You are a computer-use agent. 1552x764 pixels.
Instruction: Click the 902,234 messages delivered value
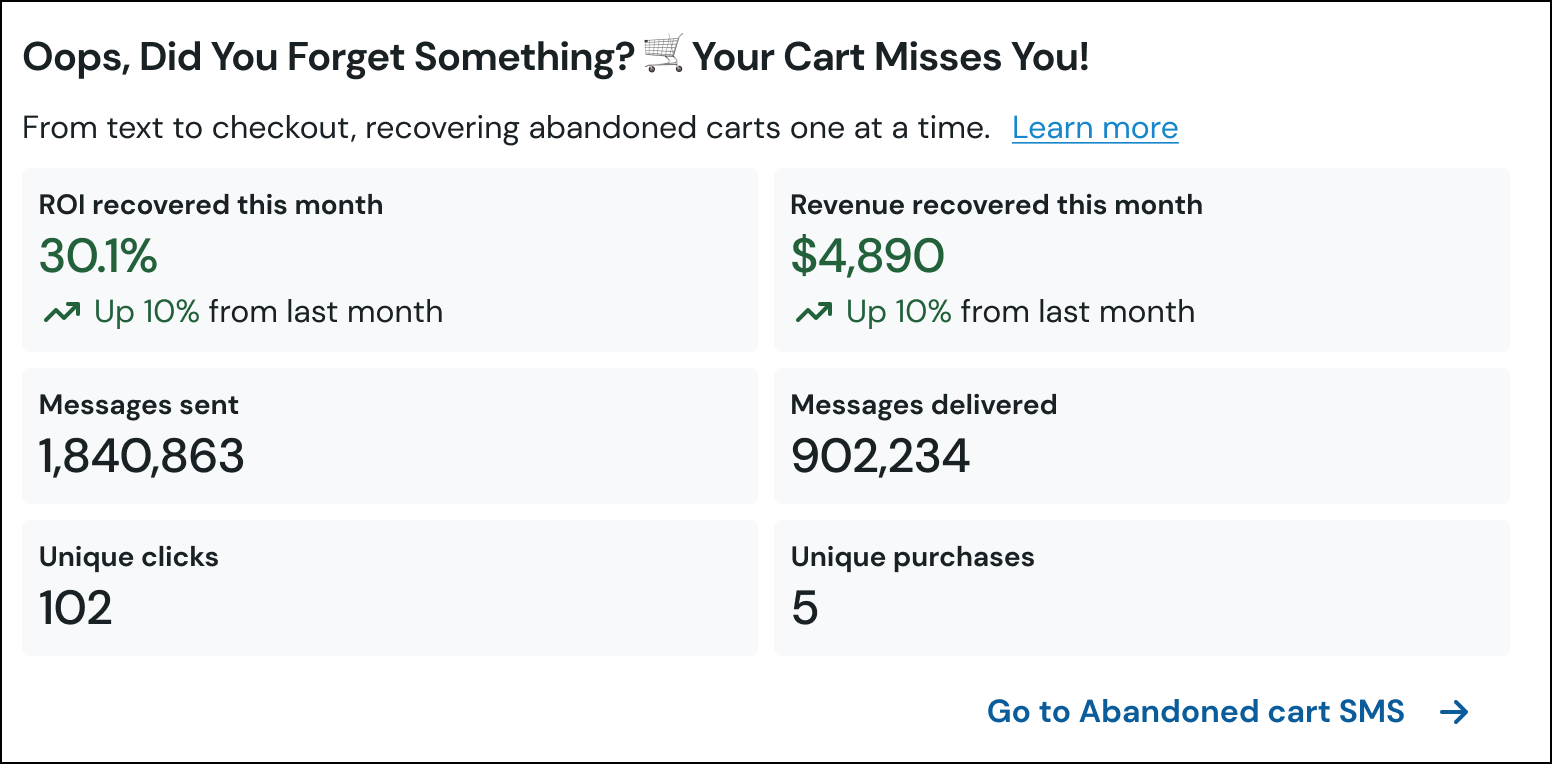tap(880, 457)
